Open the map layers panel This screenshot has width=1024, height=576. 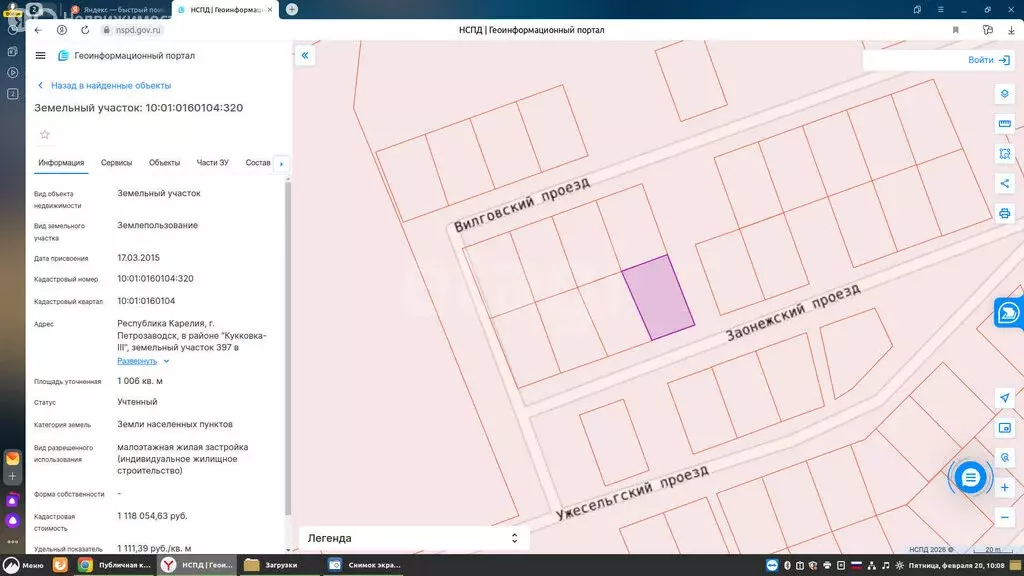click(1004, 94)
